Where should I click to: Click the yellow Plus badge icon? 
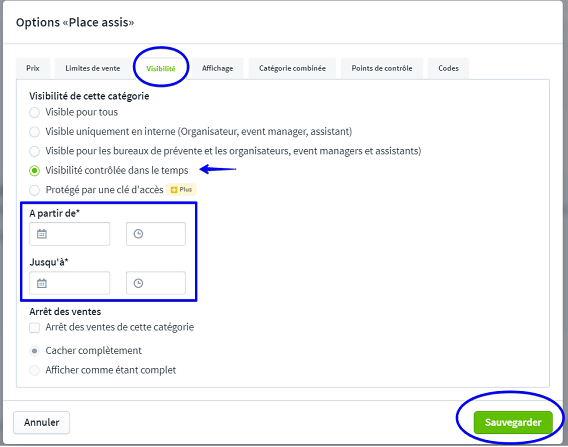coord(174,190)
